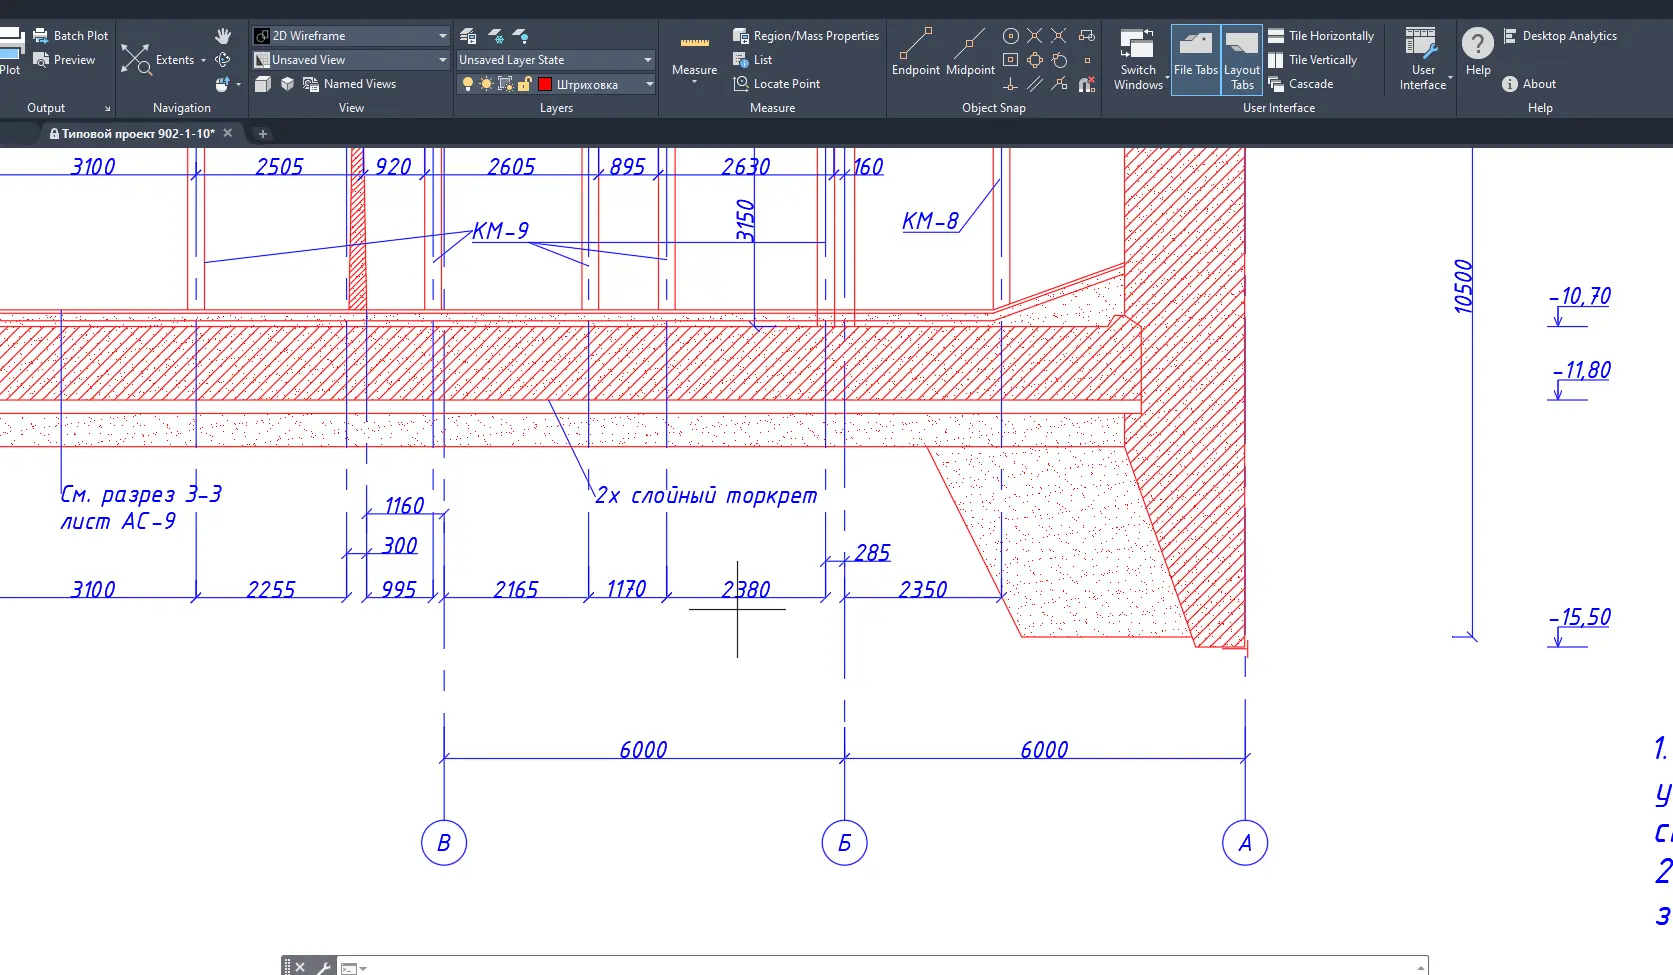Click the Plot button
Image resolution: width=1673 pixels, height=975 pixels.
11,52
